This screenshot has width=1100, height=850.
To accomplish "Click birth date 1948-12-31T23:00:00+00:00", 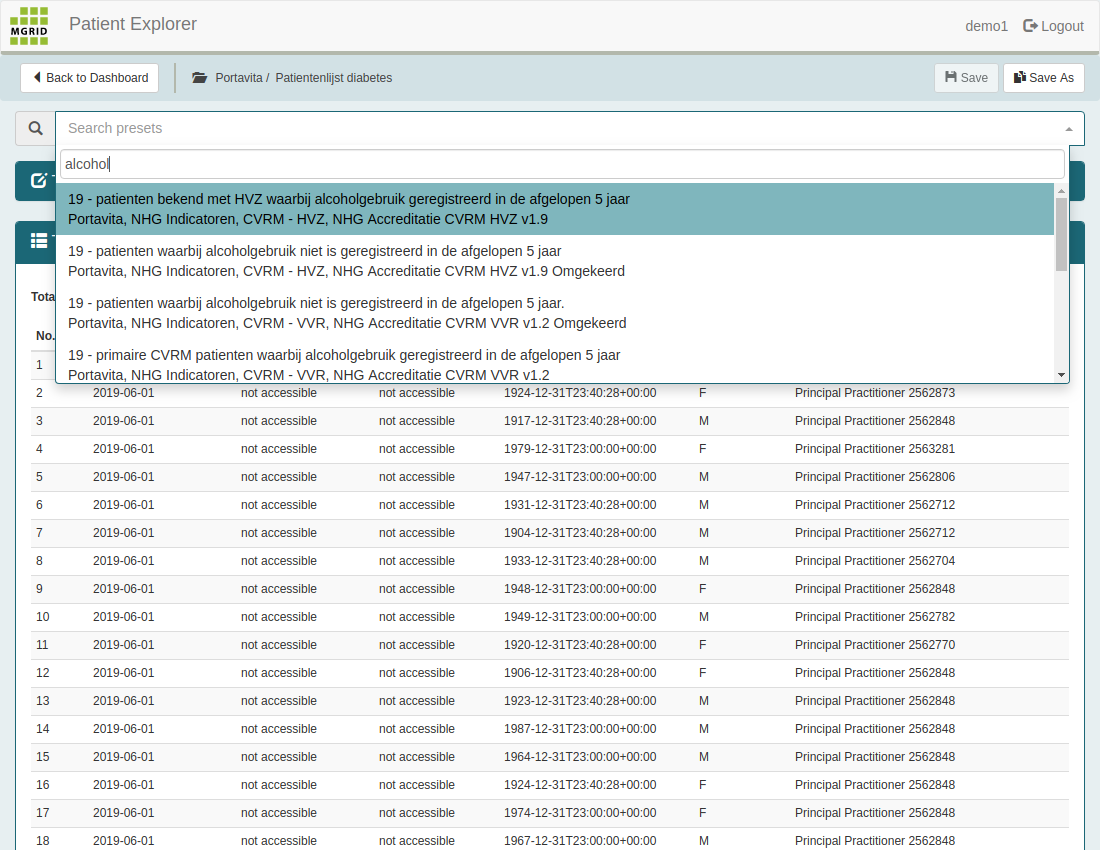I will coord(580,589).
